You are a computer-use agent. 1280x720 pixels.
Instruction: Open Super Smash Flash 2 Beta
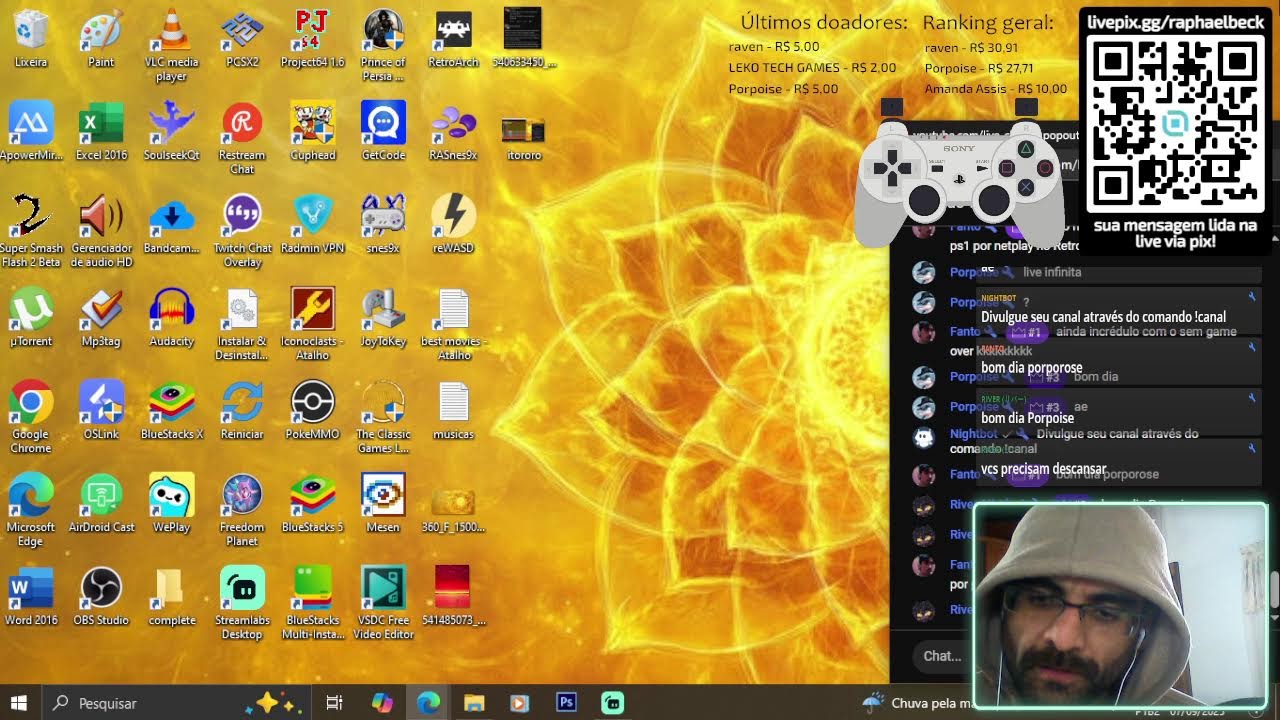31,232
